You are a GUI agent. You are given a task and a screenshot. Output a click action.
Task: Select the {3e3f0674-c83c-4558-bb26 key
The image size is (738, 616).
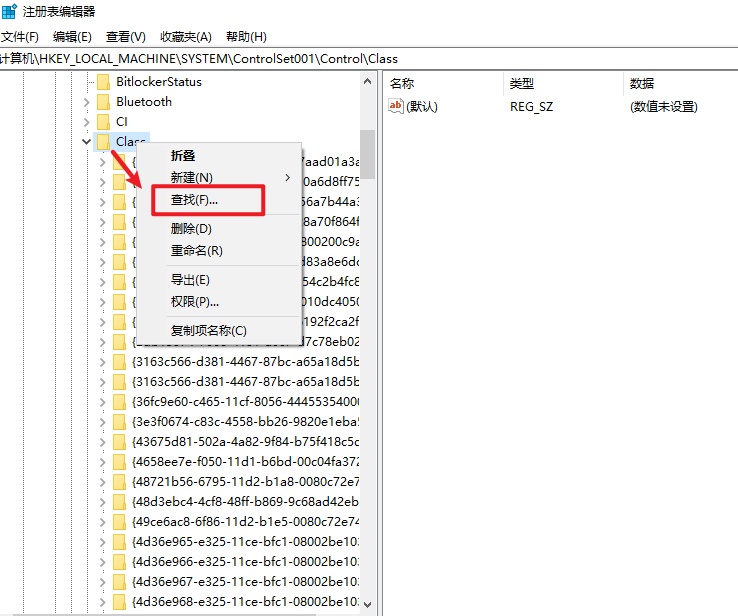(x=245, y=422)
